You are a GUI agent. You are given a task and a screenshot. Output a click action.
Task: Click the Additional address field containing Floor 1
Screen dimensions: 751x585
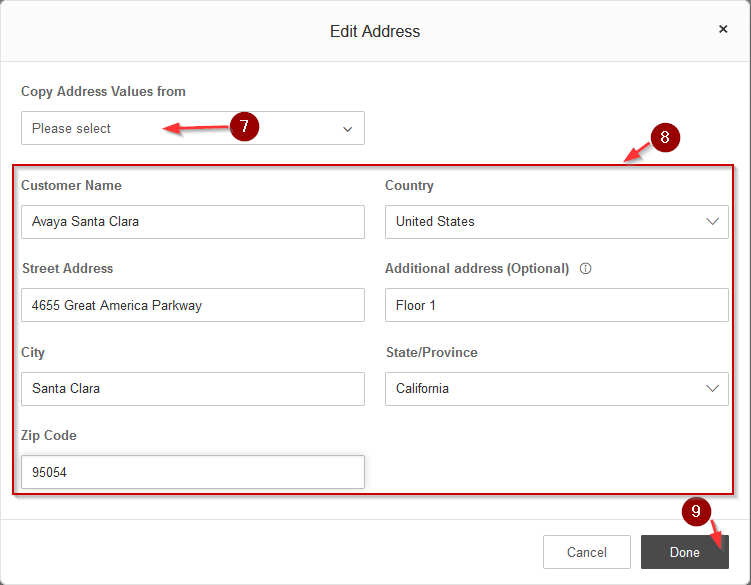click(557, 305)
